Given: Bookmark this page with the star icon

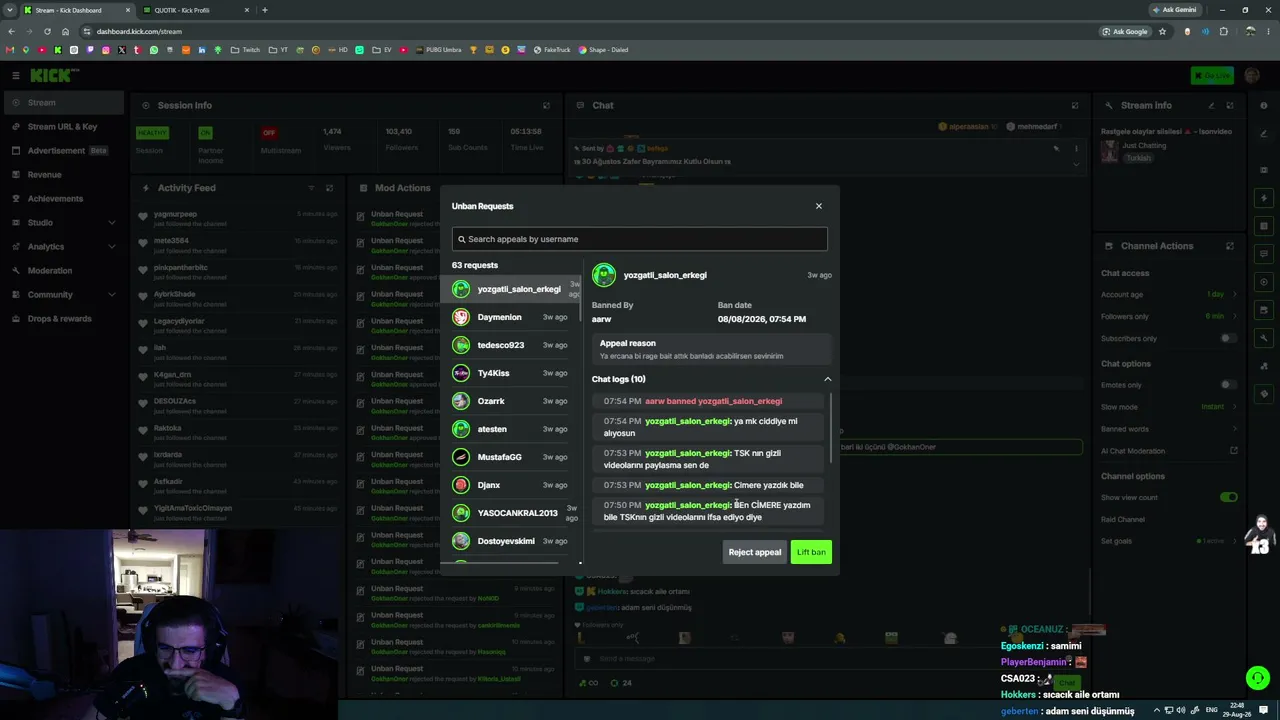Looking at the screenshot, I should click(x=1162, y=31).
